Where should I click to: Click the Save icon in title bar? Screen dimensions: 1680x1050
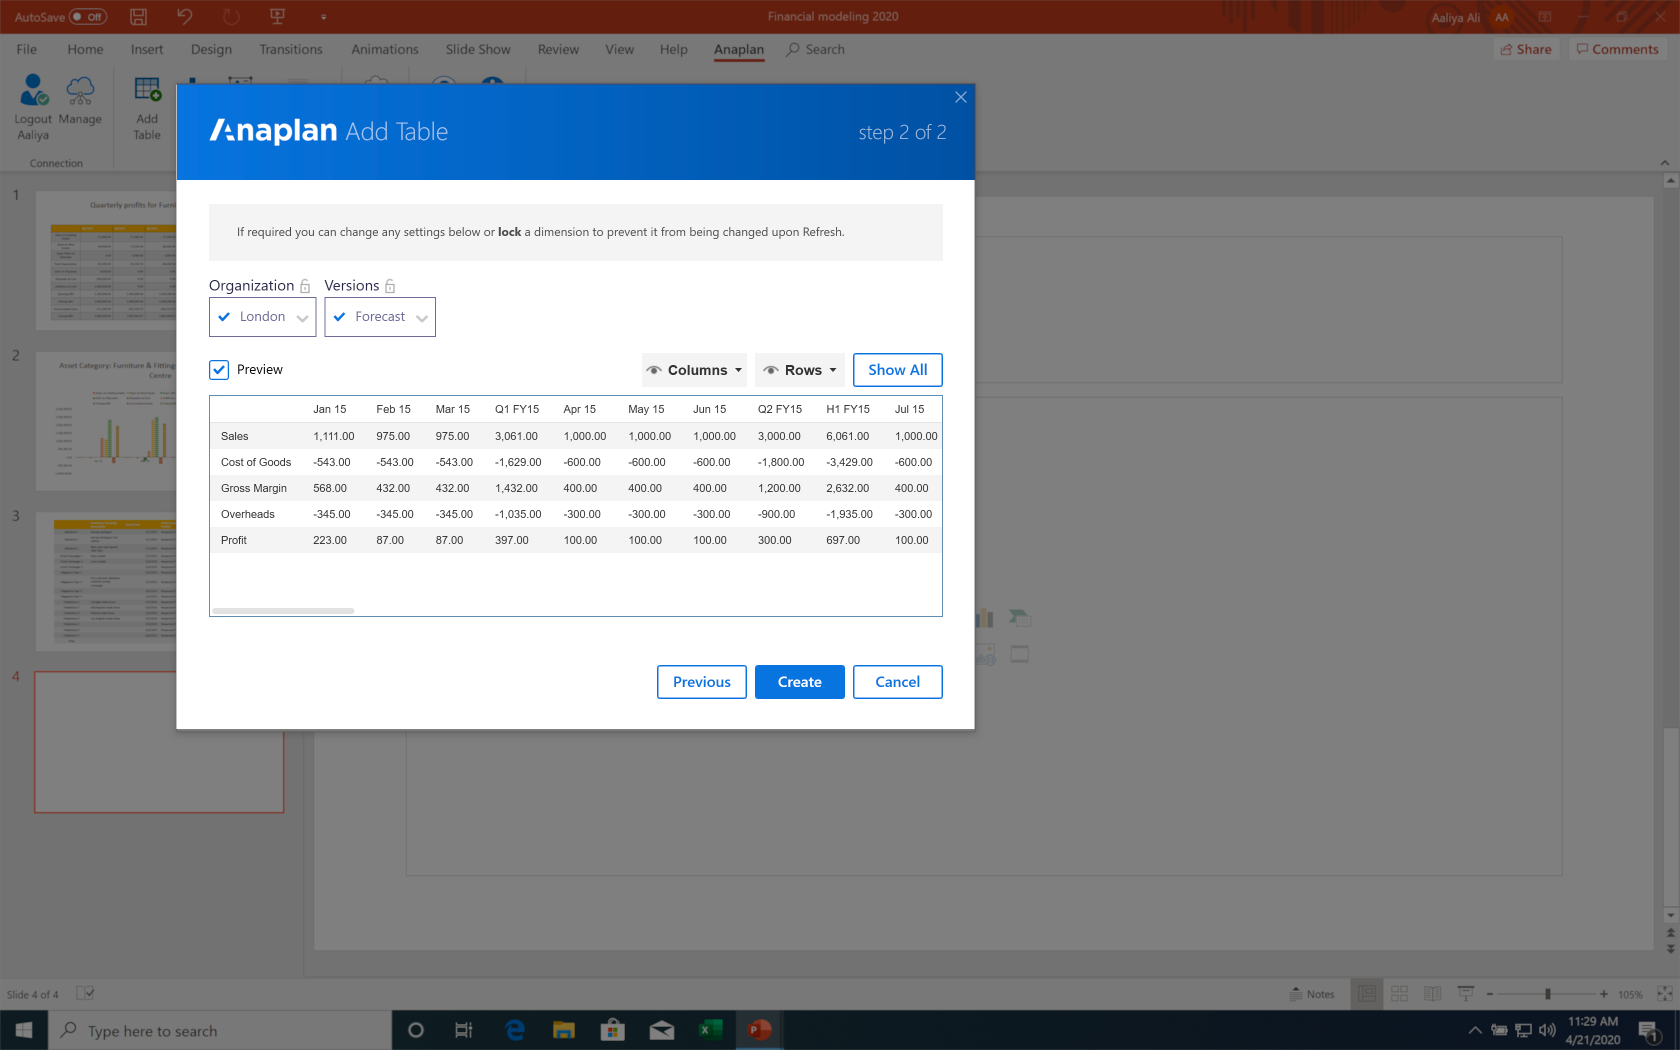pos(139,17)
